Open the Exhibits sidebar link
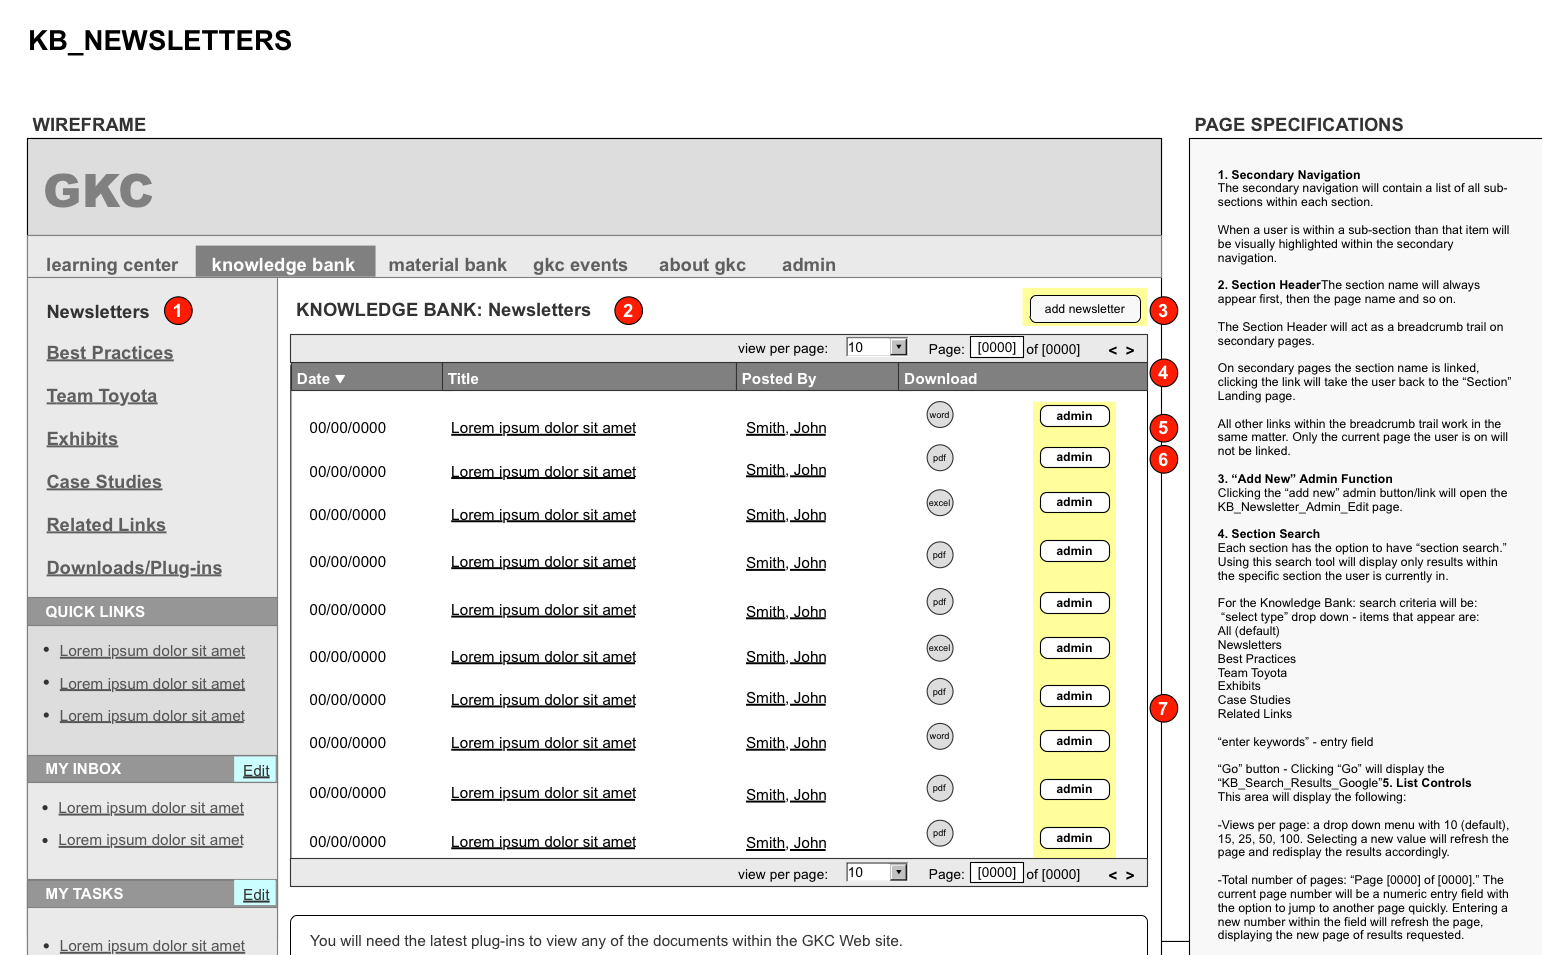 (82, 439)
